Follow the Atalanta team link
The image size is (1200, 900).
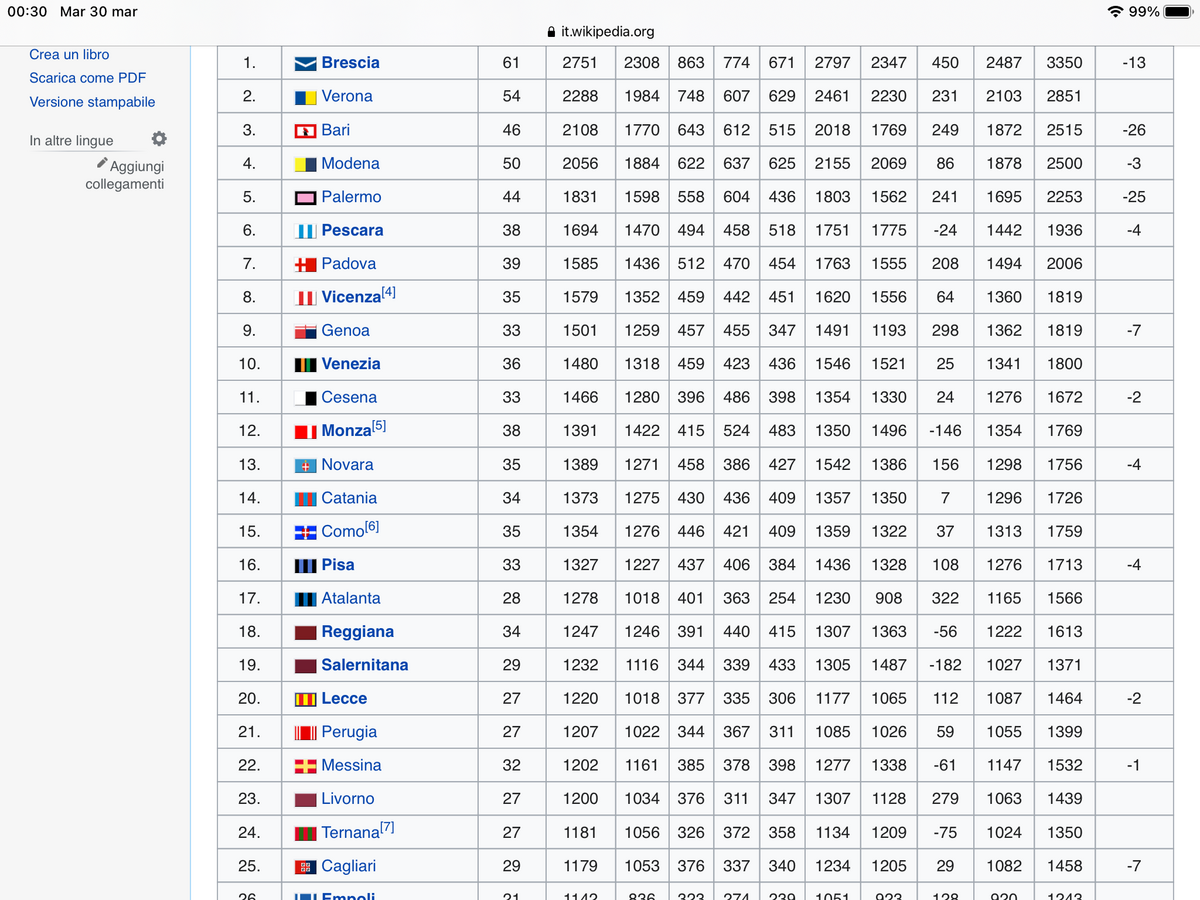coord(351,599)
